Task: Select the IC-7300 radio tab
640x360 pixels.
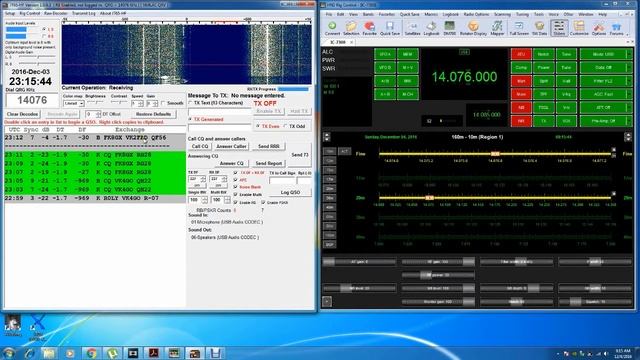Action: click(x=338, y=42)
